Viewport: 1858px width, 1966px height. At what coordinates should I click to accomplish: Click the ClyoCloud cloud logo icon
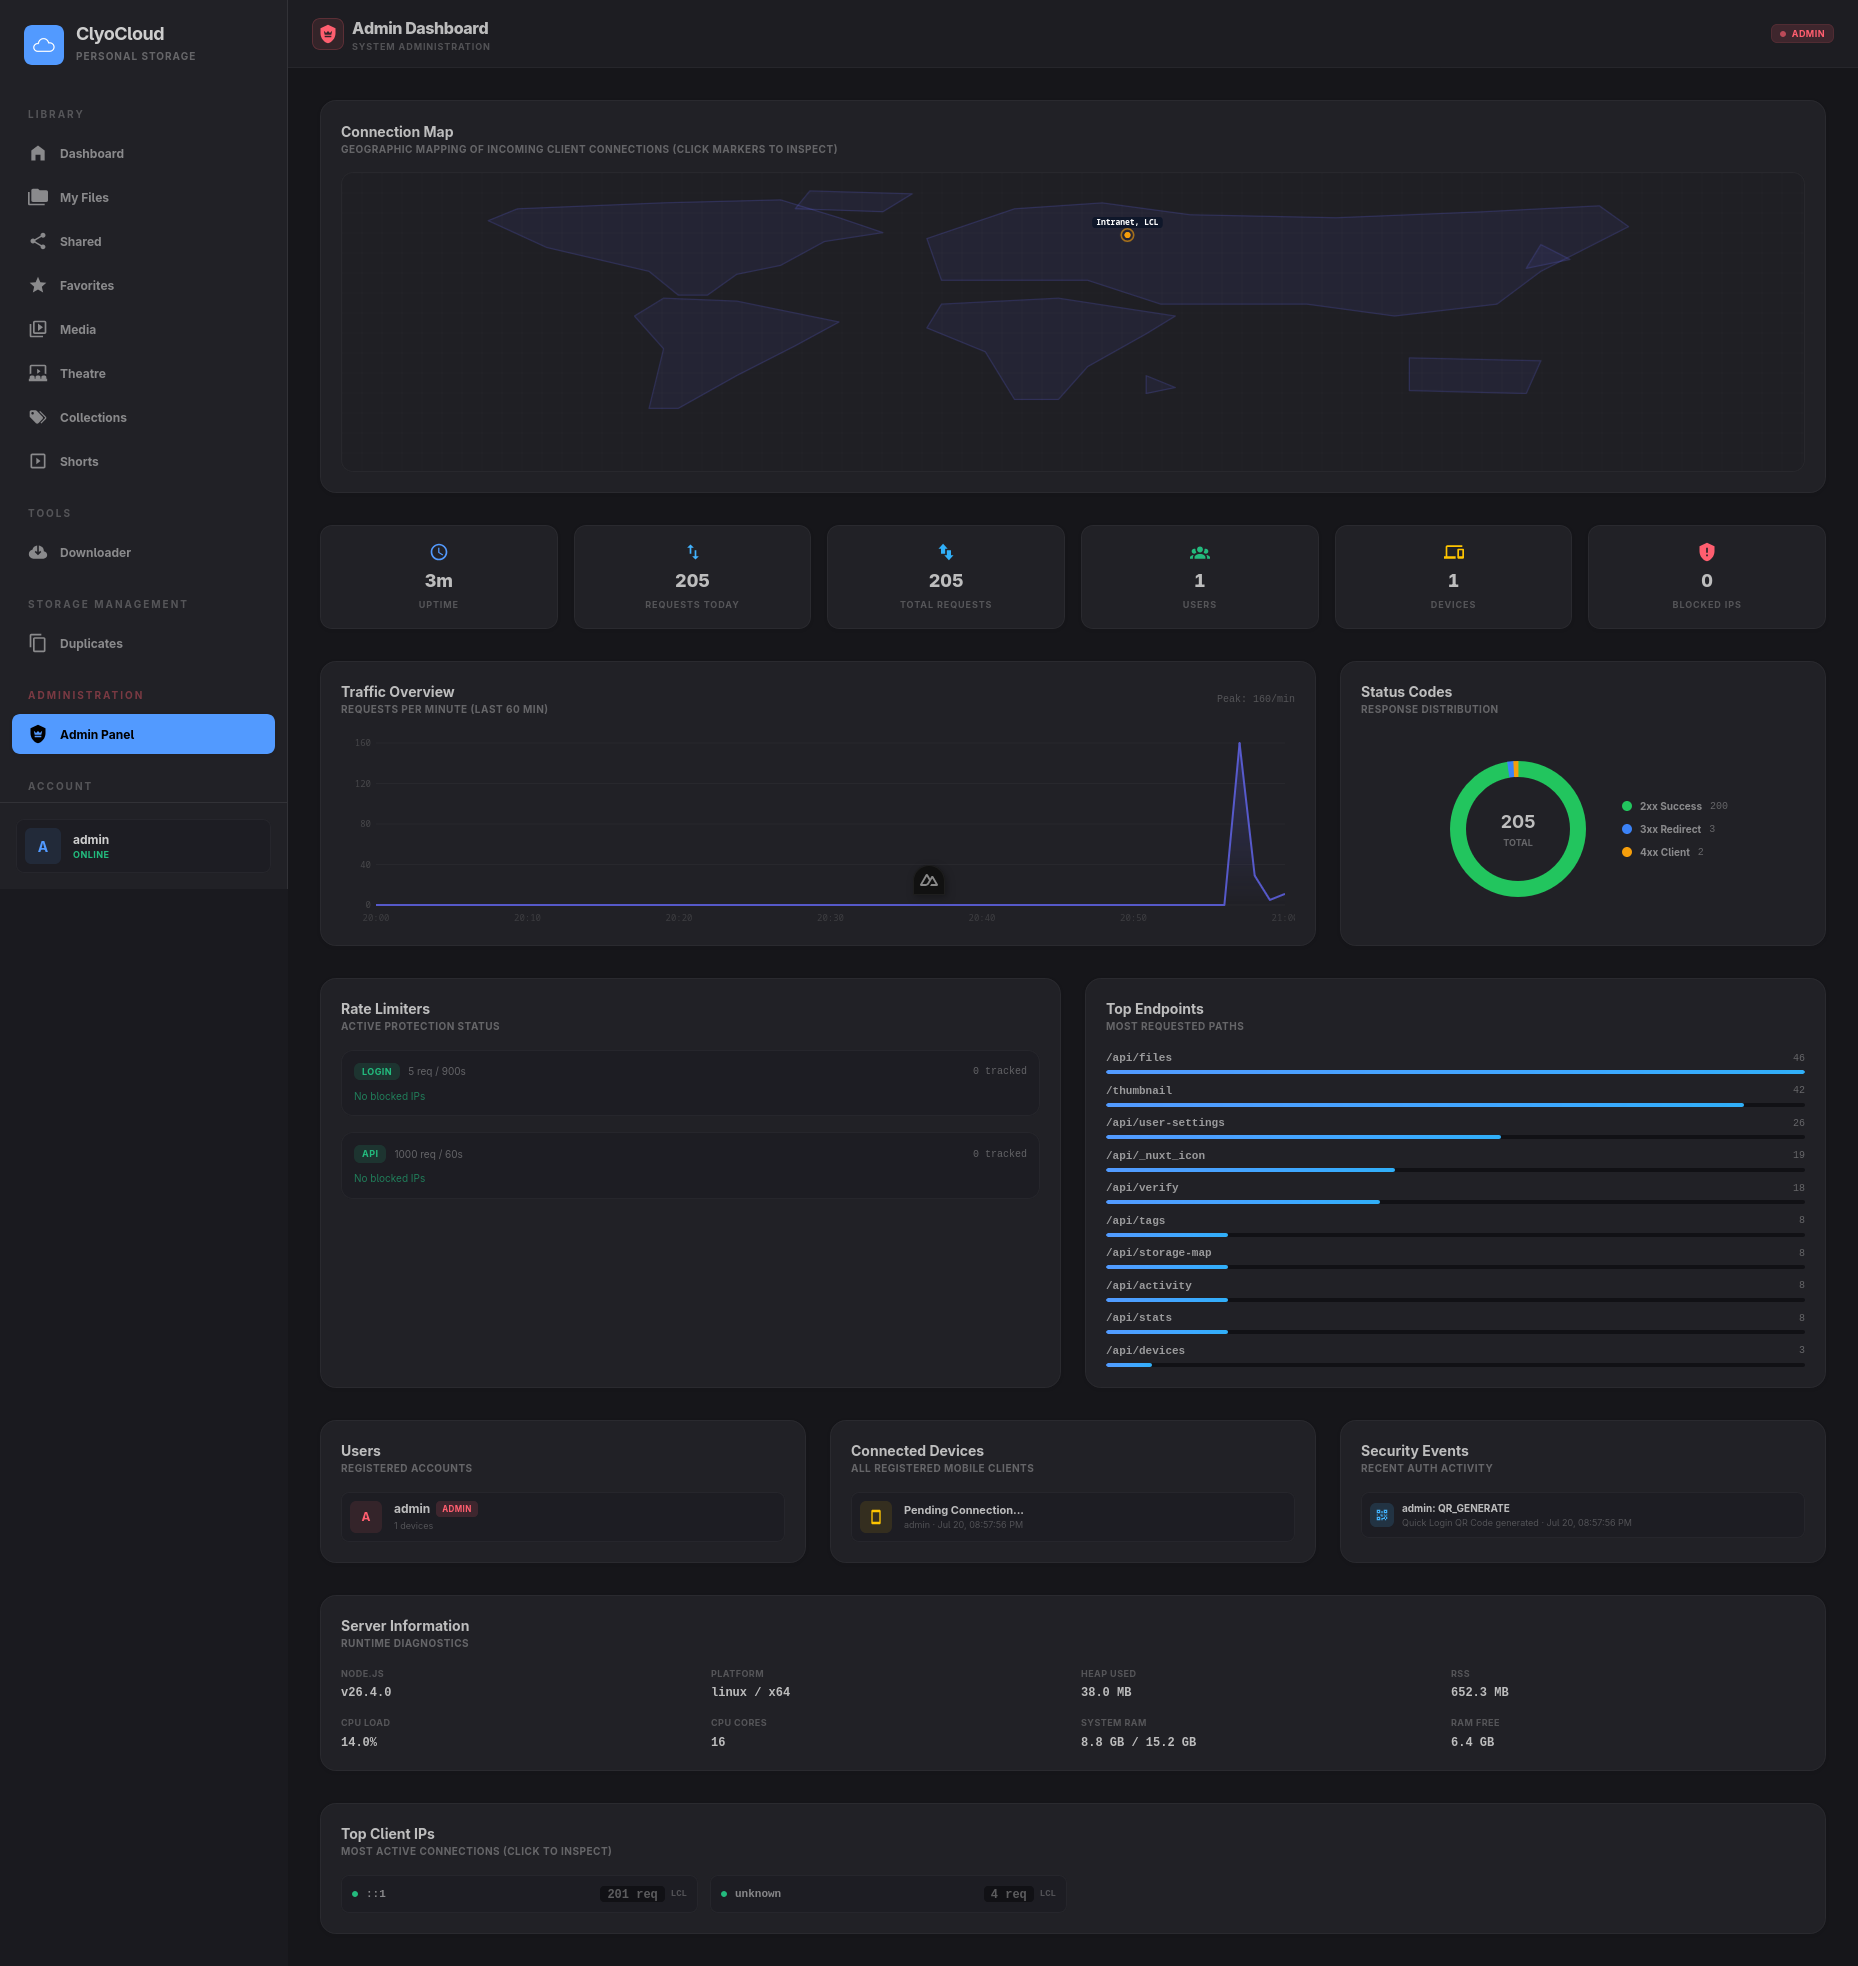(44, 45)
